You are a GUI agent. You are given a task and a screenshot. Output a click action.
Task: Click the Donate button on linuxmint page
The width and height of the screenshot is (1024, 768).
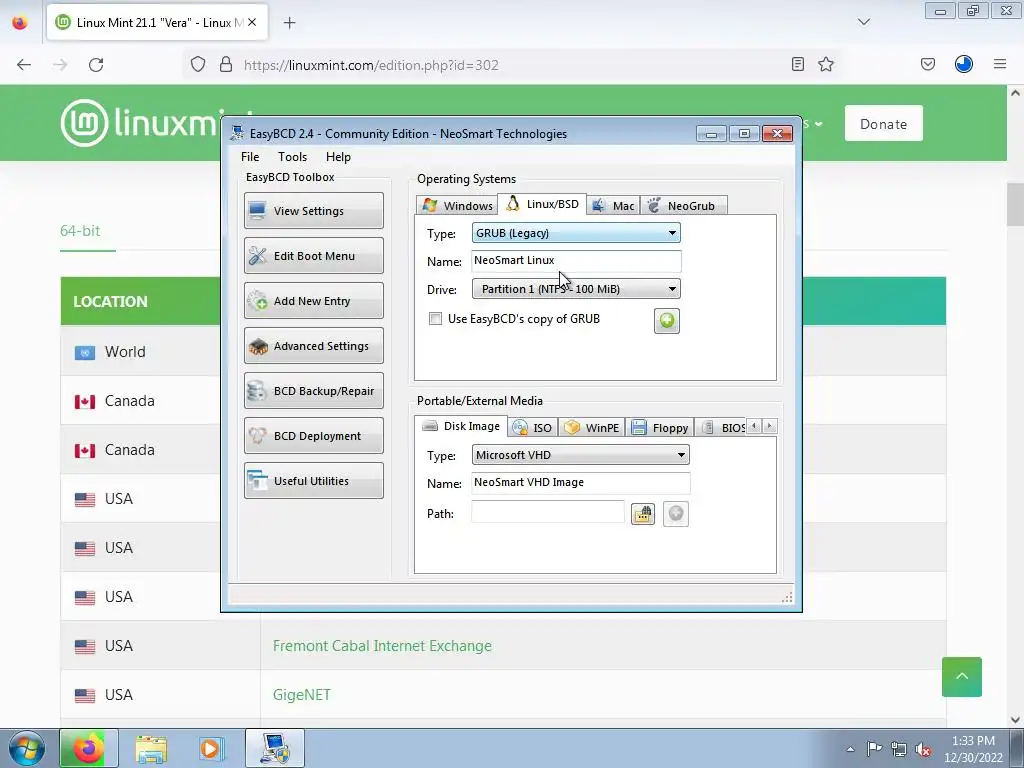tap(884, 123)
